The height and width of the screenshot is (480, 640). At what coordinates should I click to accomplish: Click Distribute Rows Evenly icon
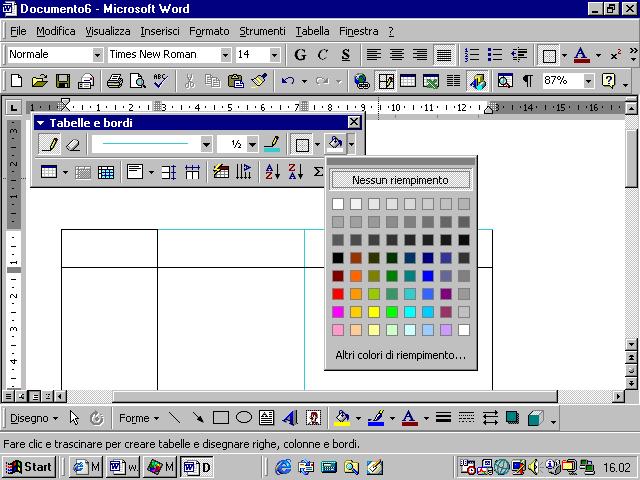169,172
